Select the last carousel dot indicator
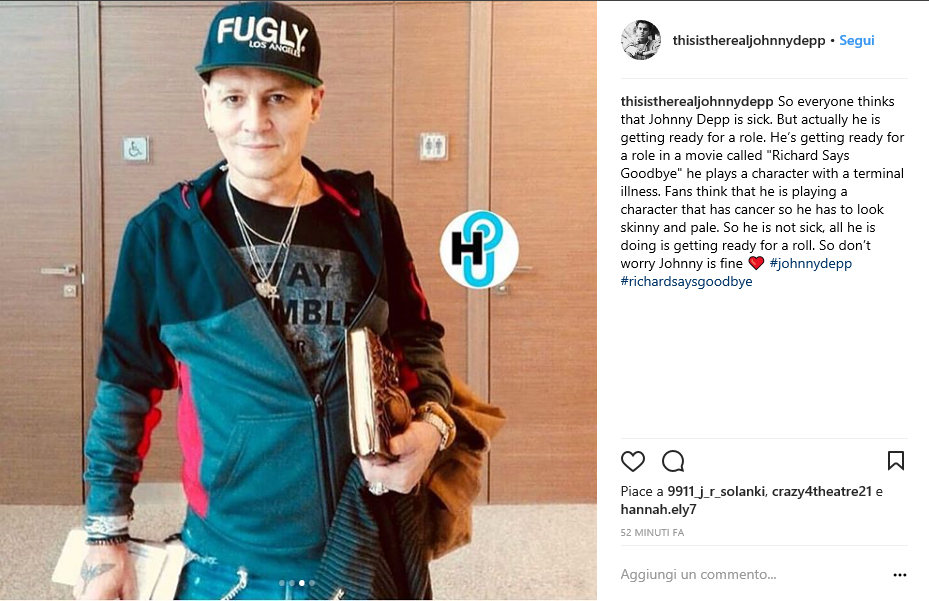Viewport: 929px width, 601px height. [312, 583]
